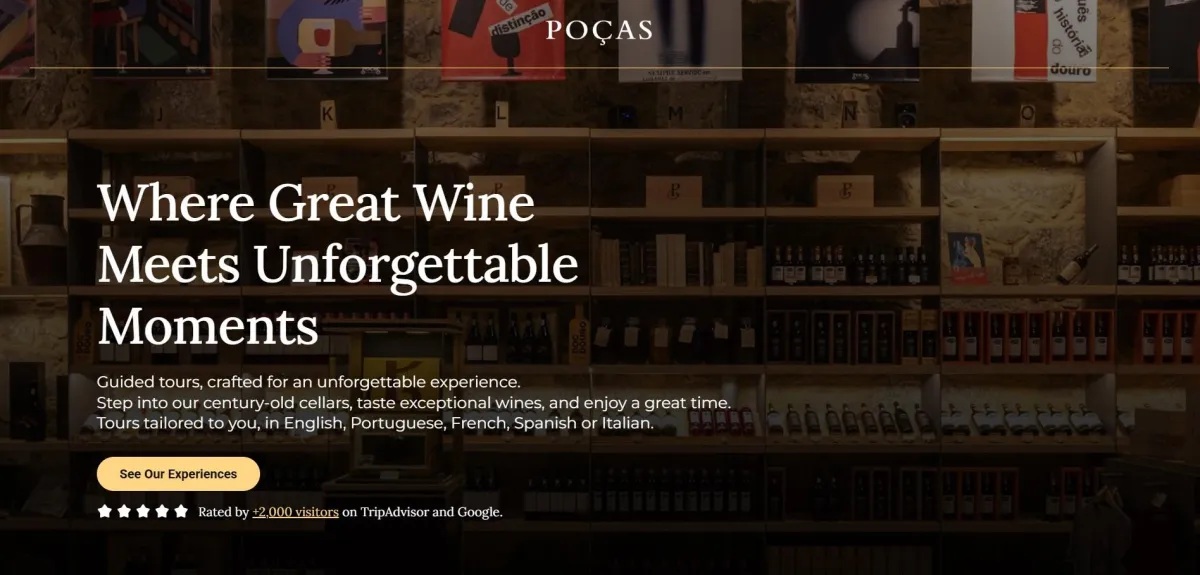Click the poster reading douro
Viewport: 1200px width, 575px height.
pyautogui.click(x=1034, y=38)
